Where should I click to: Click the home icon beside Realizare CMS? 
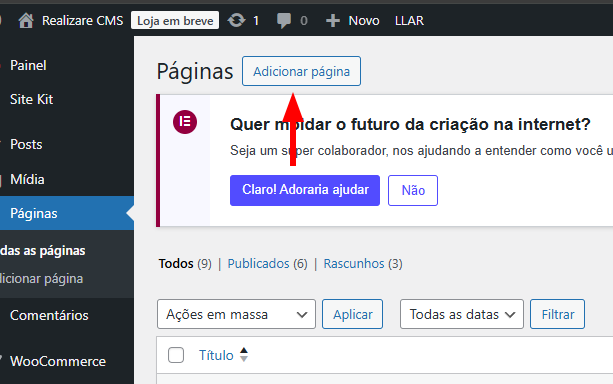[x=26, y=20]
